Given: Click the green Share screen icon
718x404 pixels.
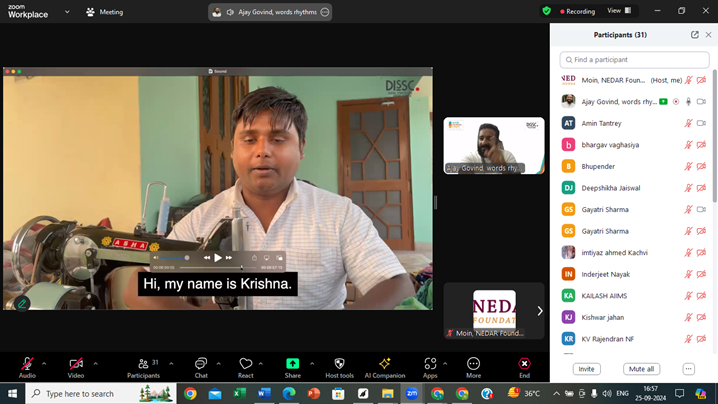Looking at the screenshot, I should click(x=292, y=364).
